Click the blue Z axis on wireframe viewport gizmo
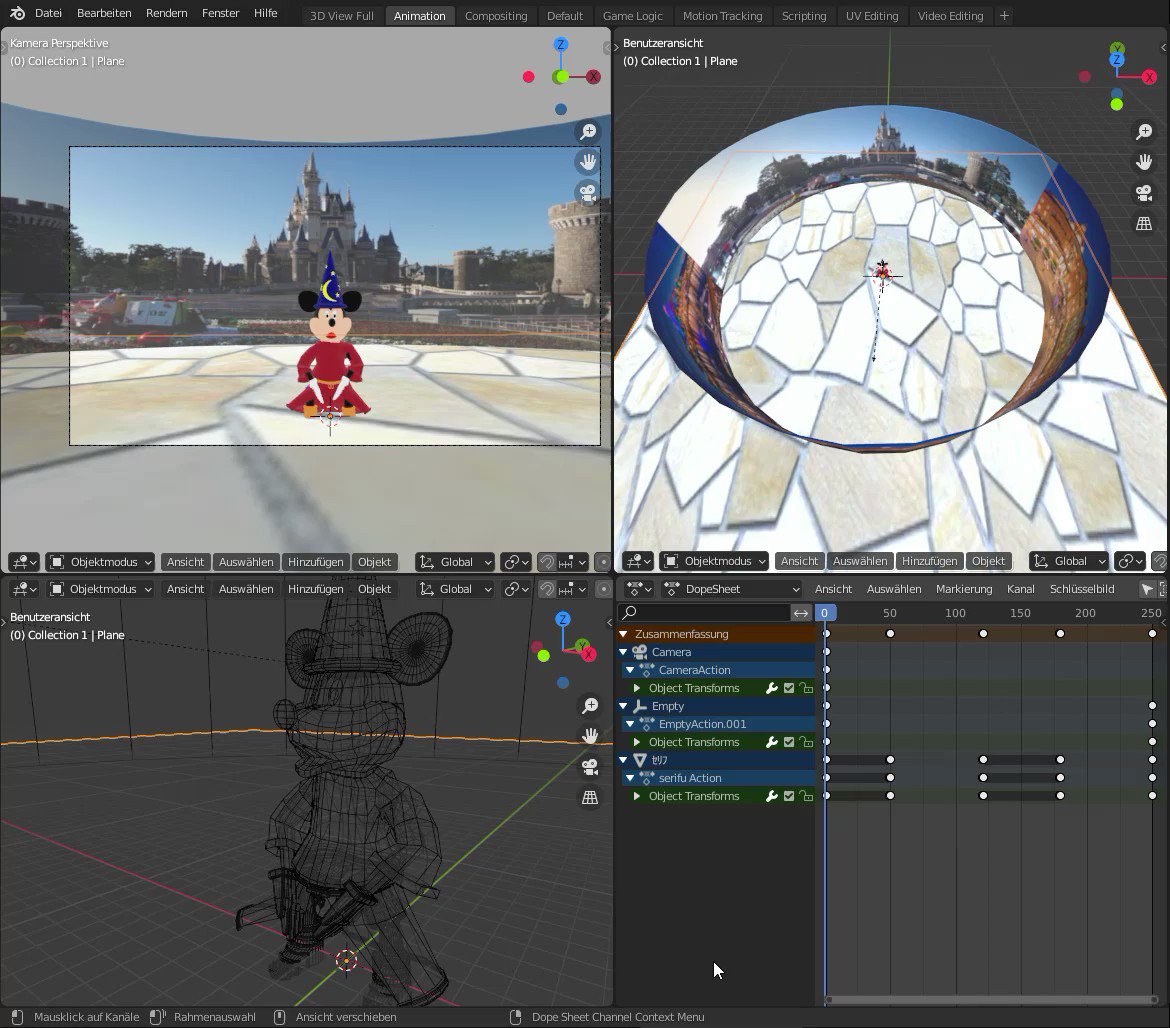Viewport: 1170px width, 1028px height. [x=563, y=619]
